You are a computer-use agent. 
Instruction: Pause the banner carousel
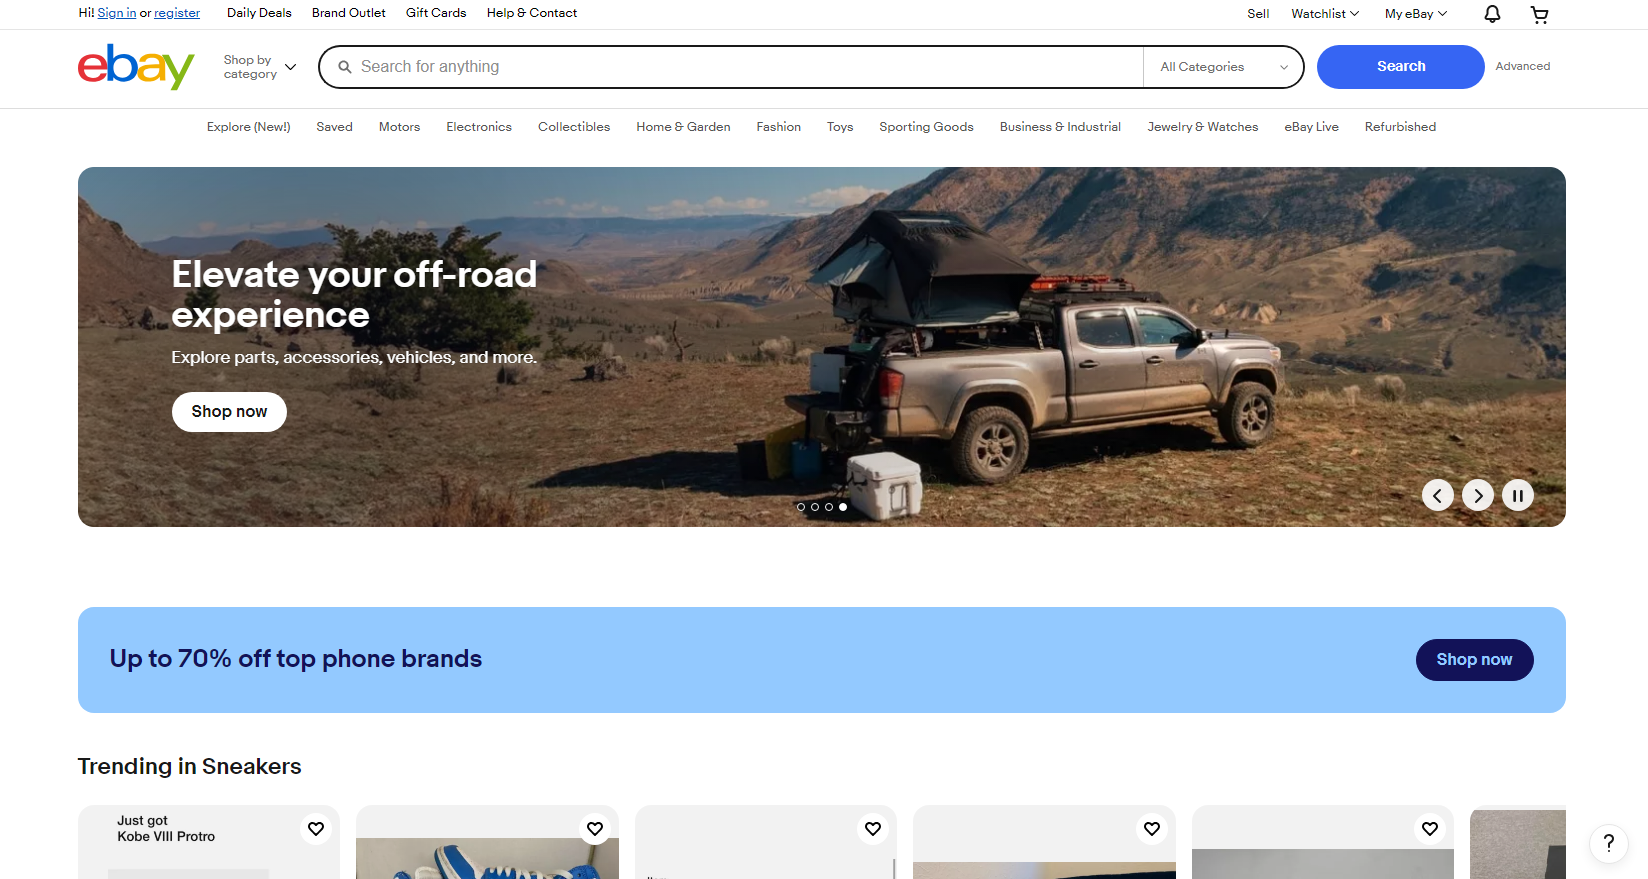tap(1517, 495)
